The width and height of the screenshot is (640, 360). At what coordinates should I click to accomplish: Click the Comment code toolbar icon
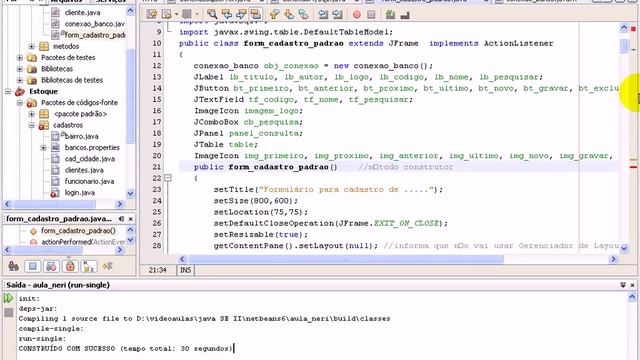[390, 15]
